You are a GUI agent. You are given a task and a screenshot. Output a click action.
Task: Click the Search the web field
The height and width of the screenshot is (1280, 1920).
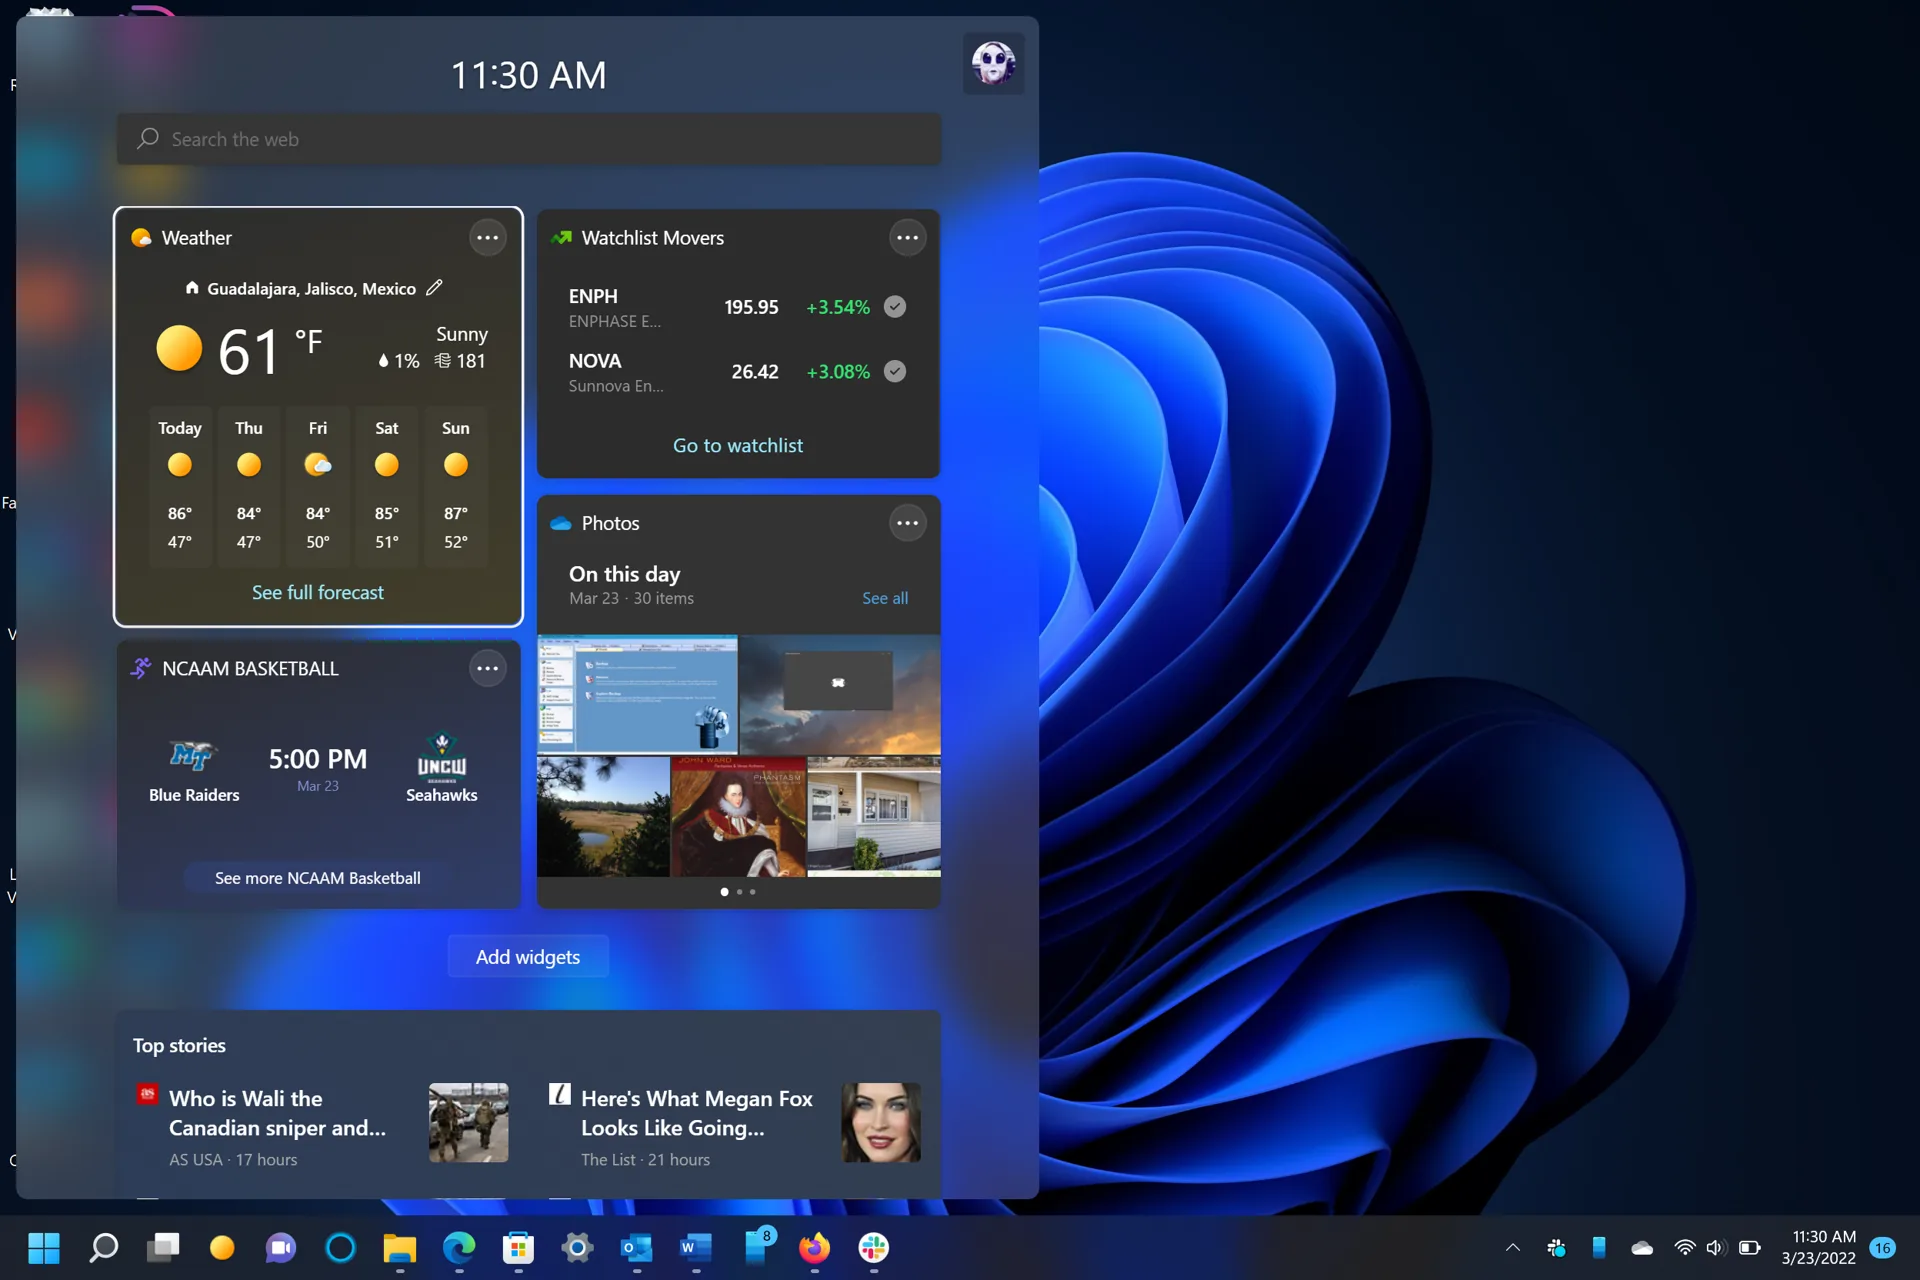(x=528, y=139)
